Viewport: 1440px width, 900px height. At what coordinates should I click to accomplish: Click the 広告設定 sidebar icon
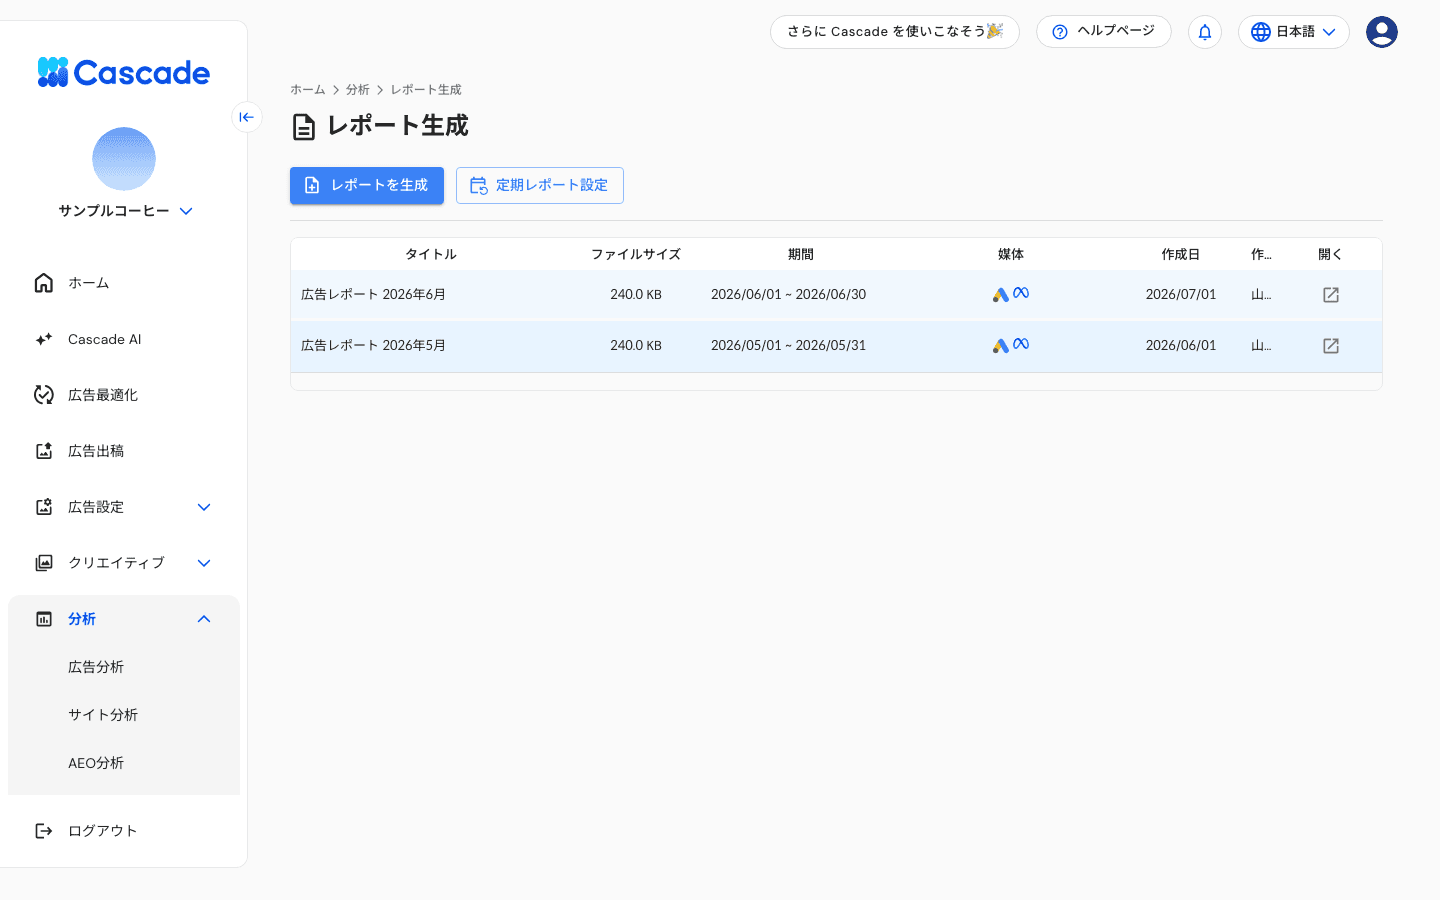(x=44, y=507)
